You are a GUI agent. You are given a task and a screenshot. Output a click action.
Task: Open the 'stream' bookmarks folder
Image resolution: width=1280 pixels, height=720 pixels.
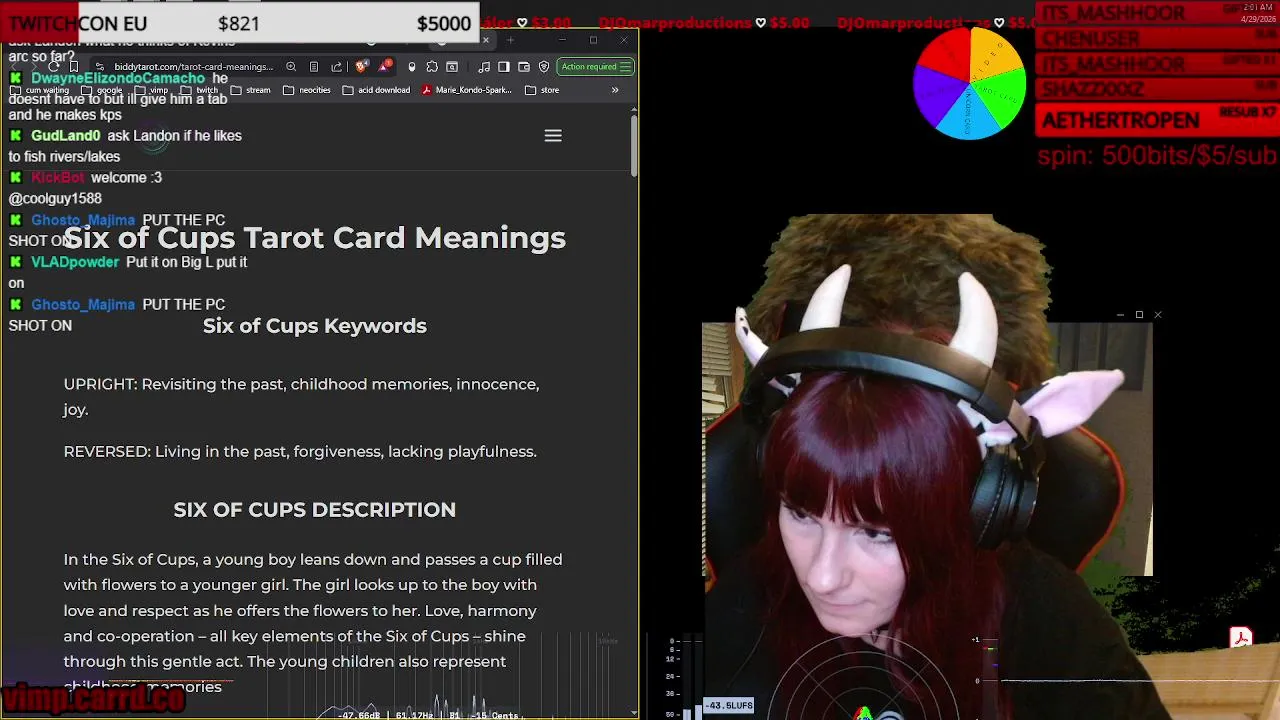[250, 90]
